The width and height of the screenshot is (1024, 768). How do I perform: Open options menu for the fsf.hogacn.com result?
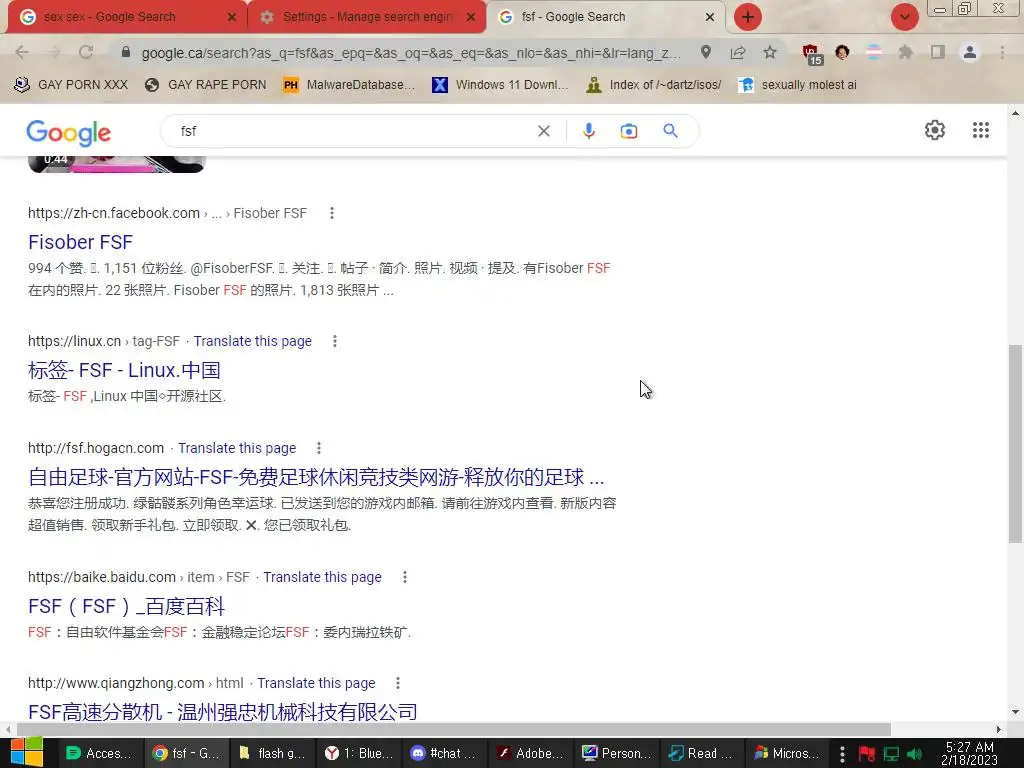pyautogui.click(x=319, y=448)
